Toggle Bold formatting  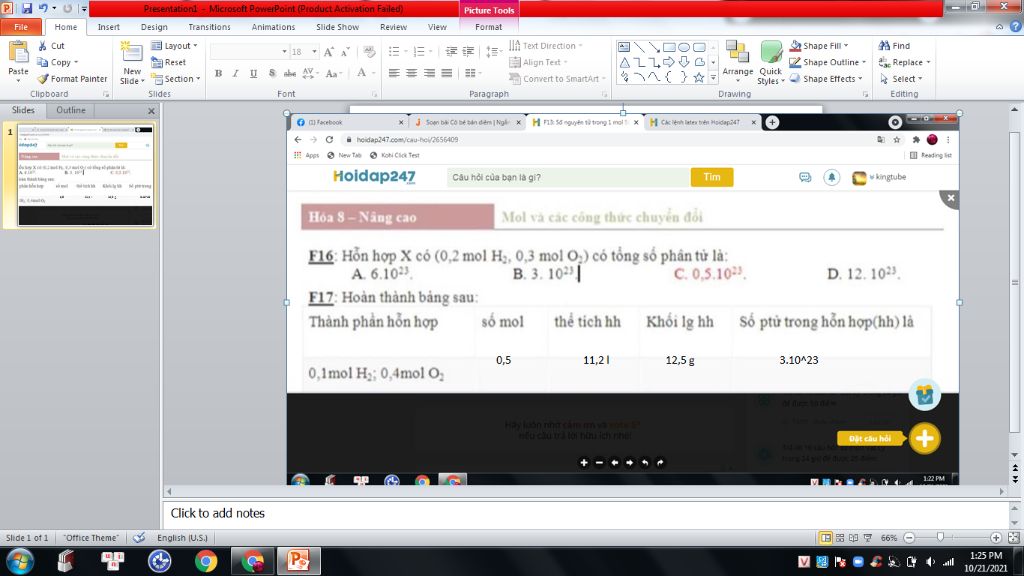(218, 73)
